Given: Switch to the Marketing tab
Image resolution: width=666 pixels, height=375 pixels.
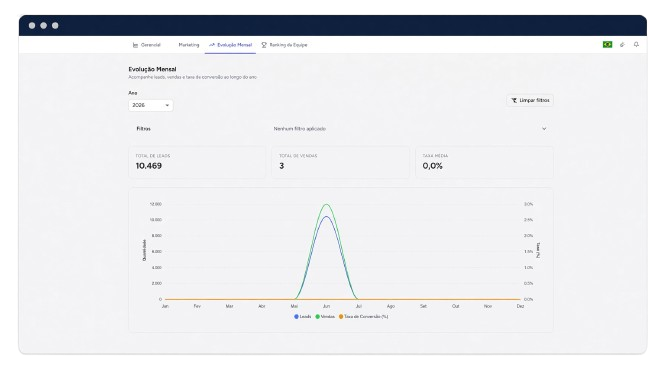Looking at the screenshot, I should tap(189, 45).
